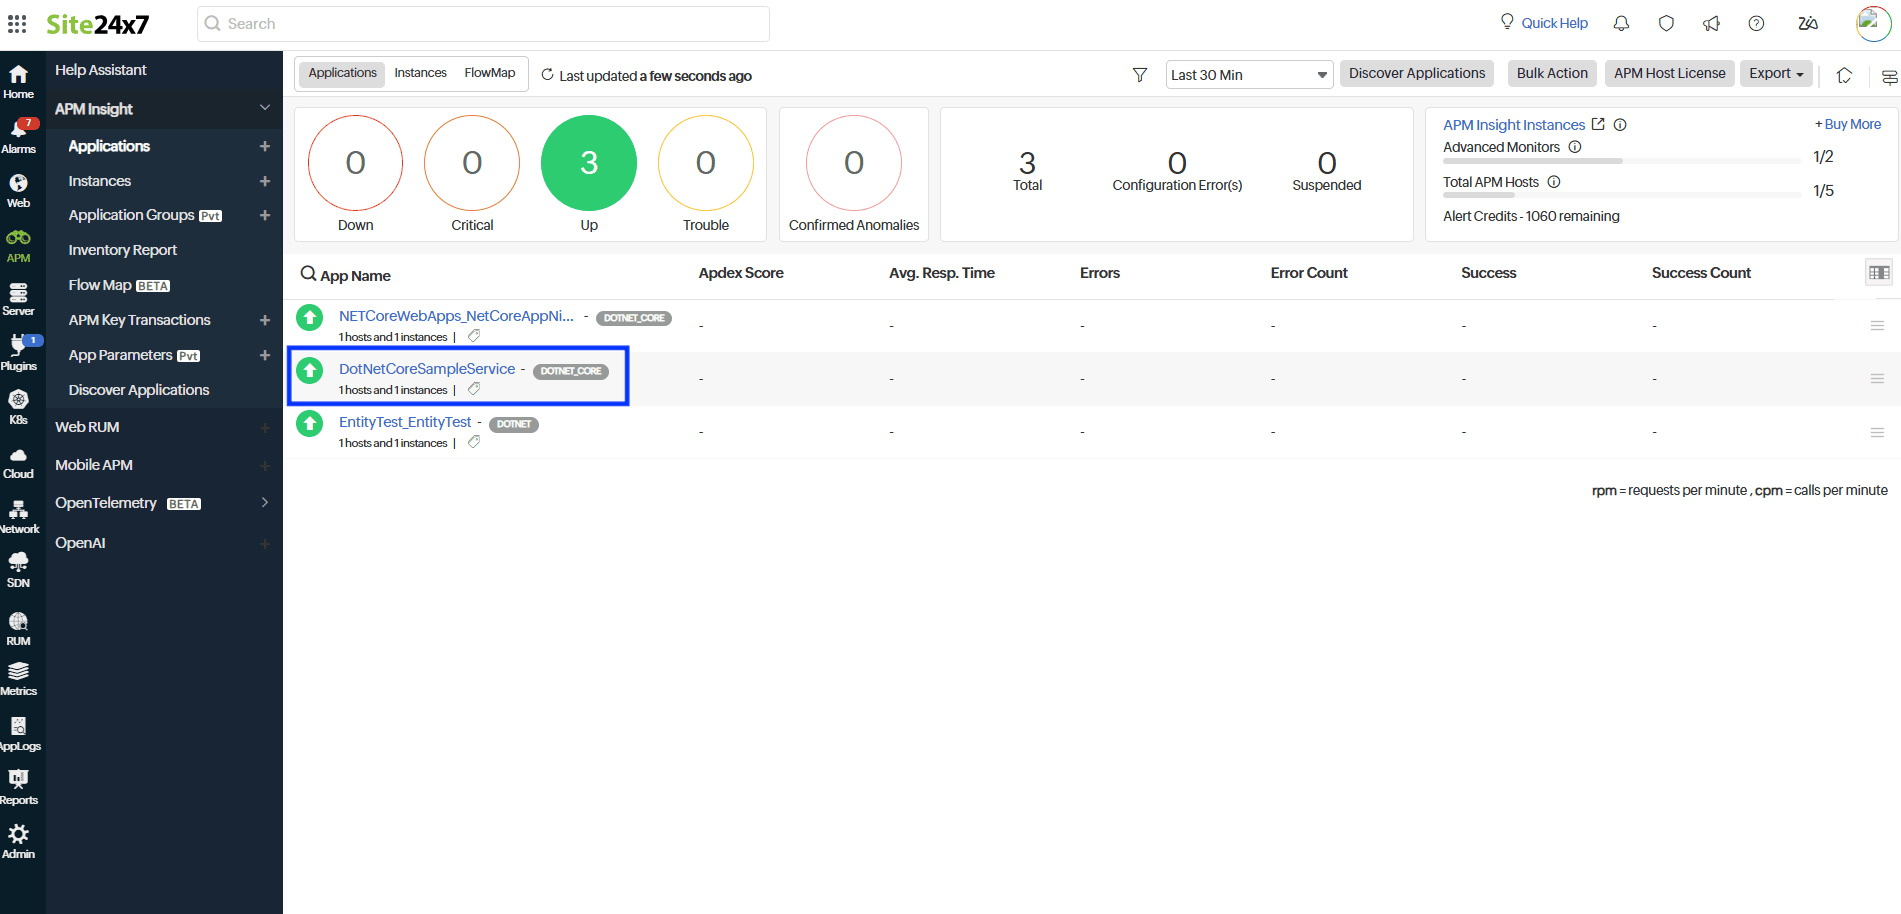The height and width of the screenshot is (914, 1901).
Task: Click the Discover Applications button
Action: [x=1417, y=73]
